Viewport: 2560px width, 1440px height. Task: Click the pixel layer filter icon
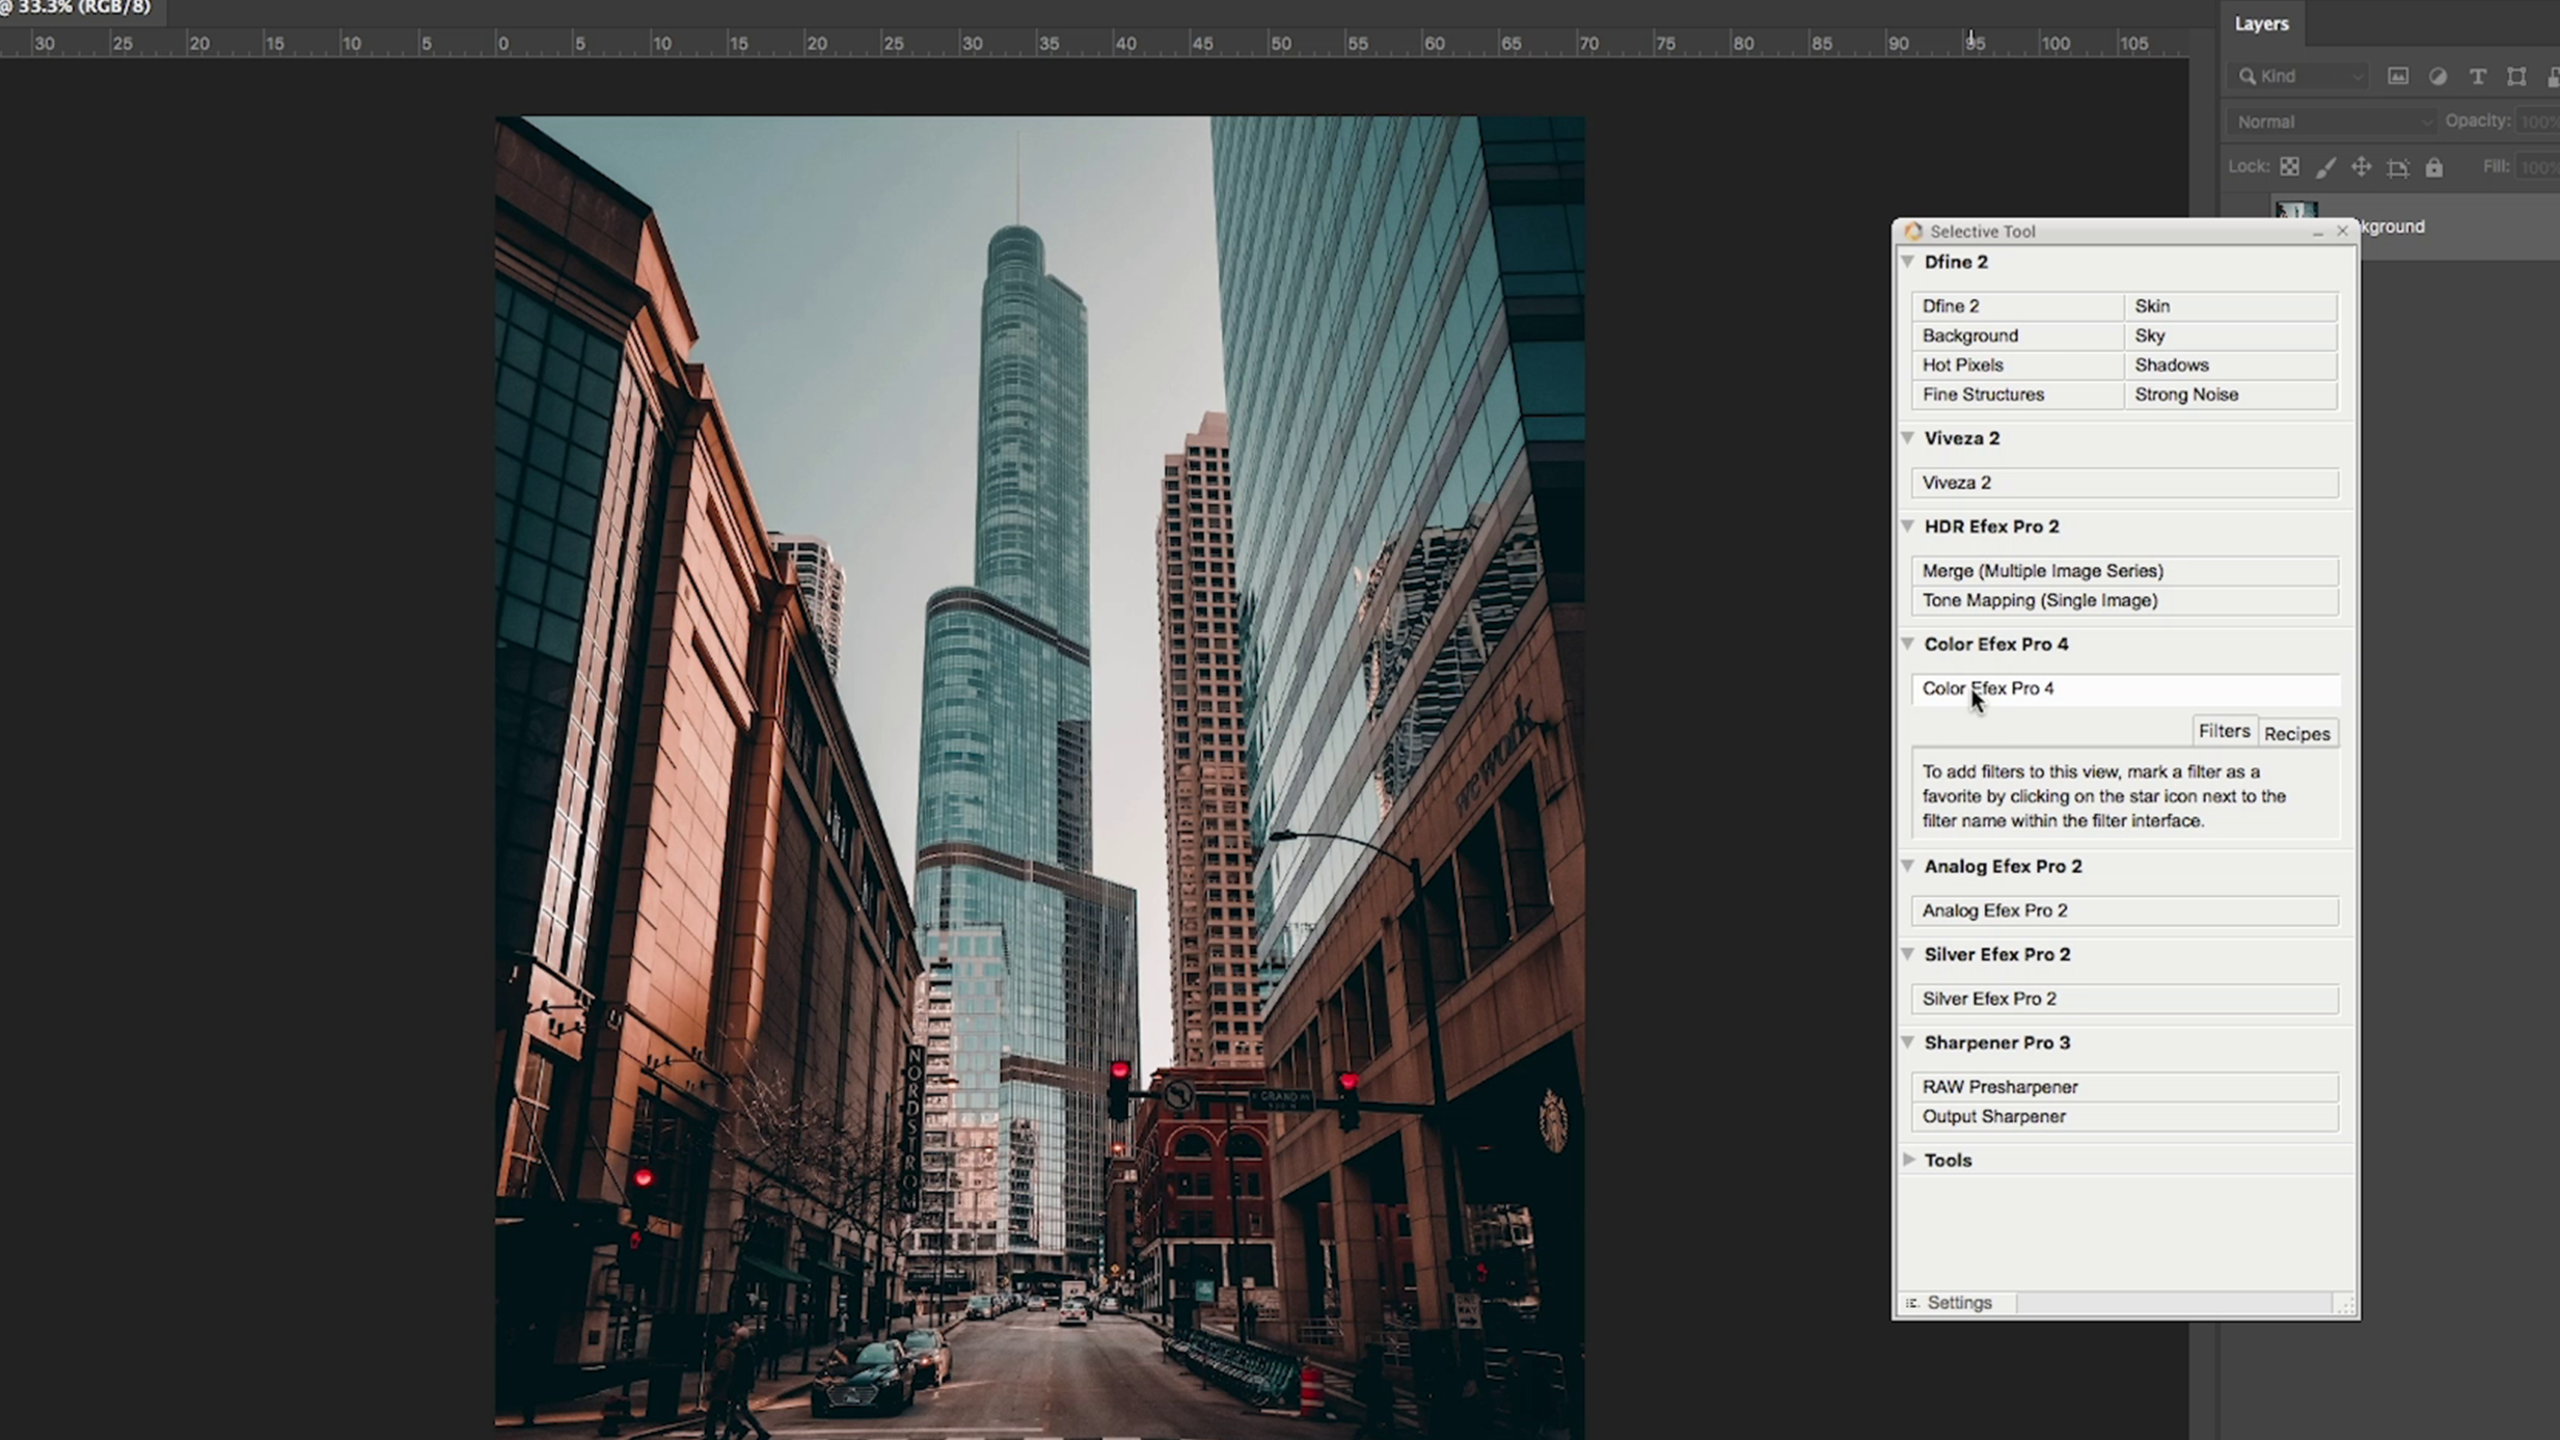point(2398,76)
